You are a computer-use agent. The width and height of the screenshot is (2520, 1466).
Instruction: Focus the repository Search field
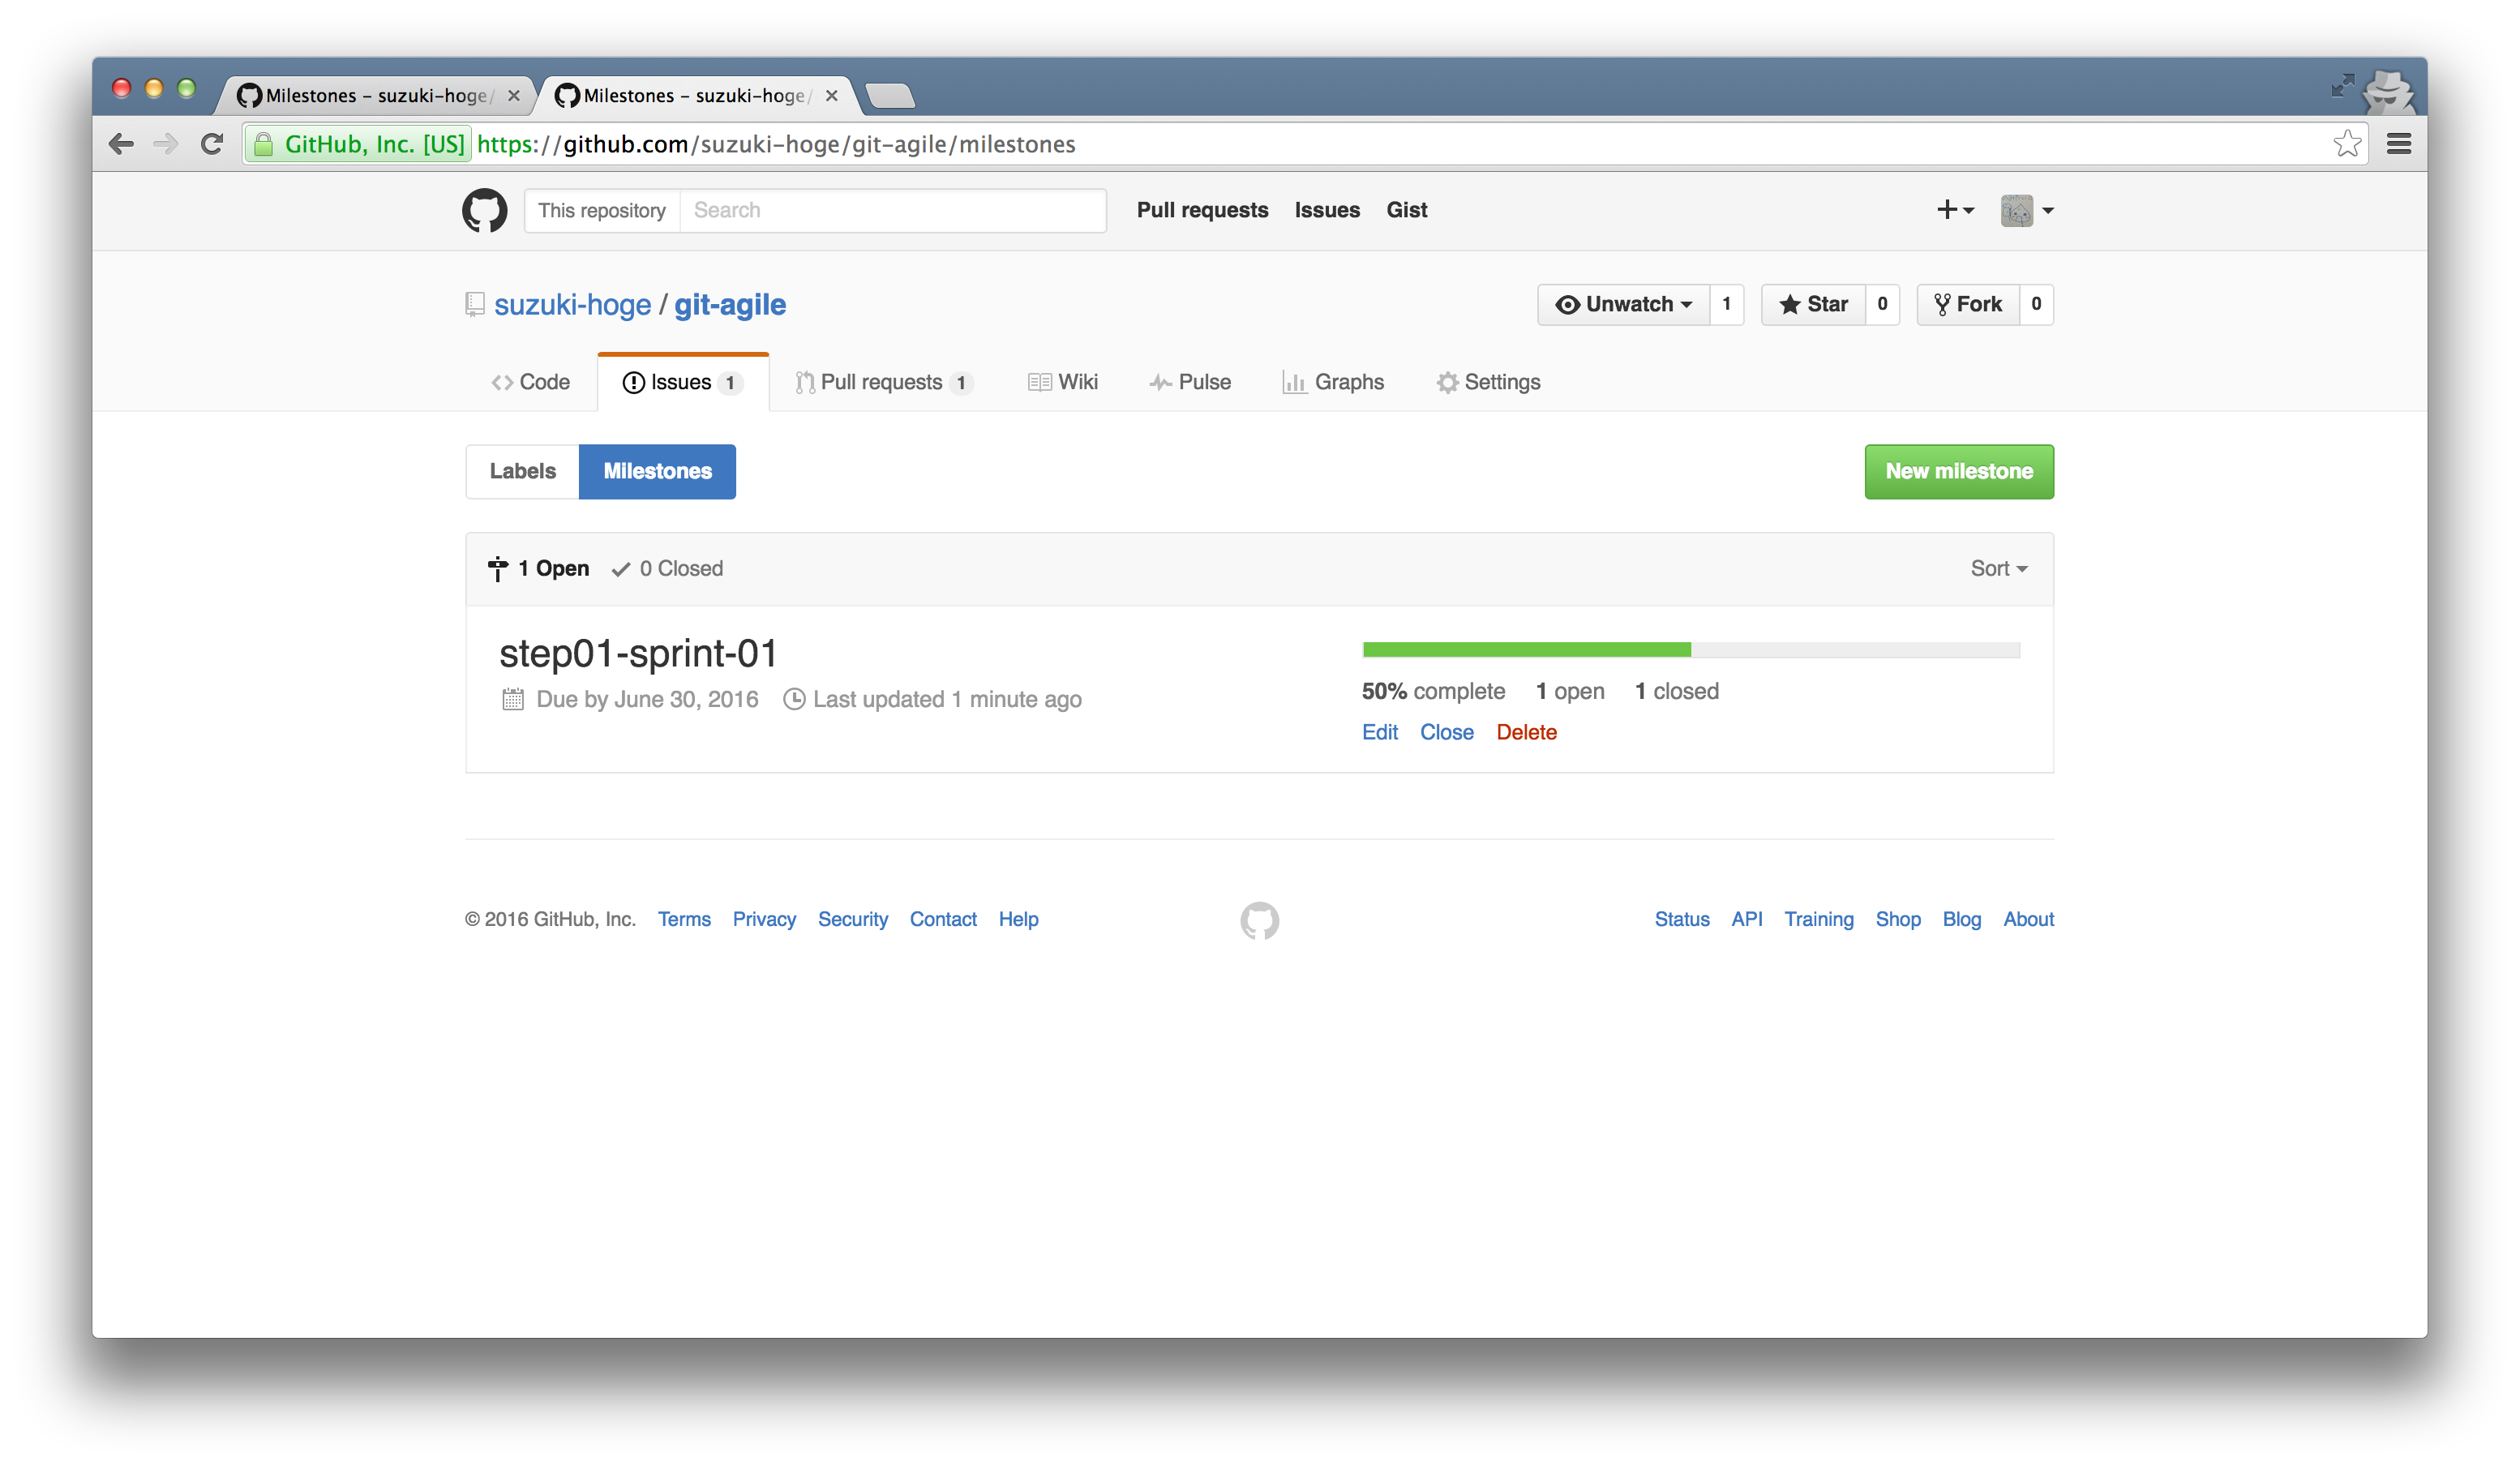click(x=892, y=210)
